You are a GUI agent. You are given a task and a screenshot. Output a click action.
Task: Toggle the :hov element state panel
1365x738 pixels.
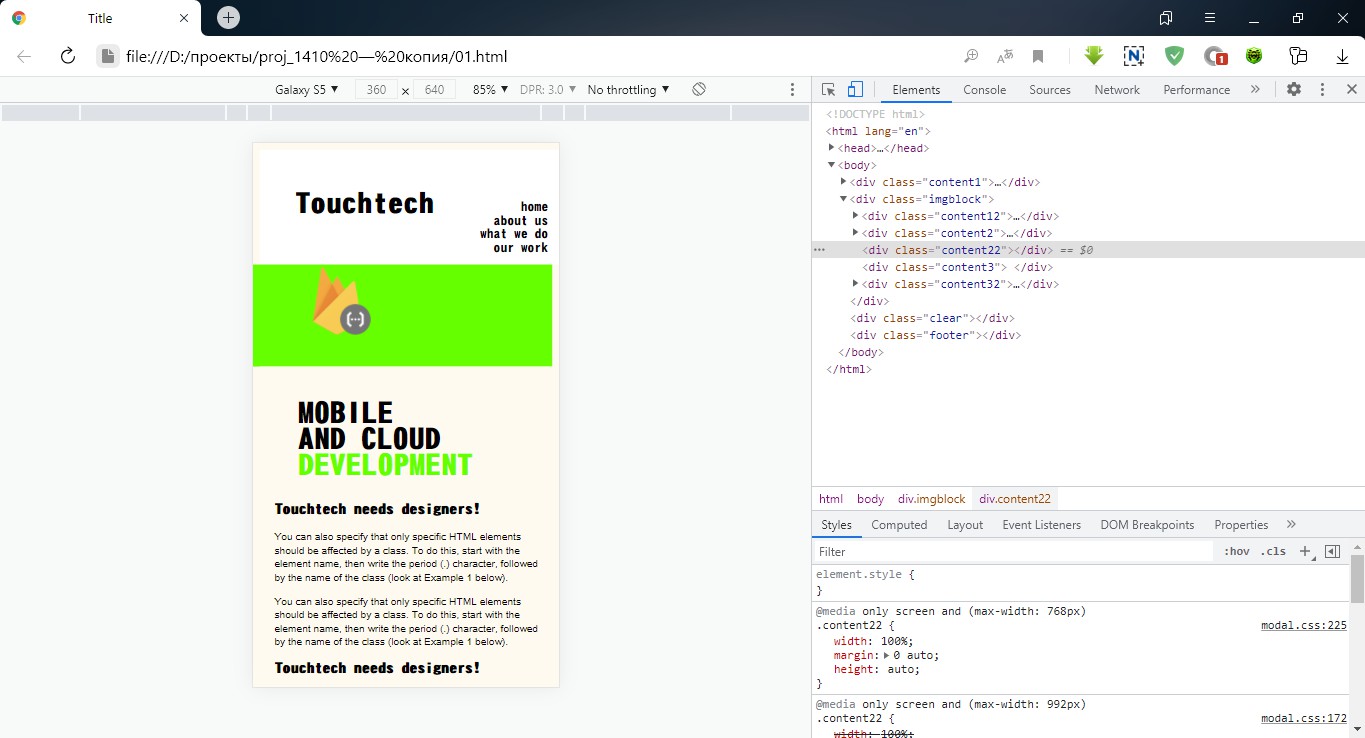click(x=1237, y=551)
